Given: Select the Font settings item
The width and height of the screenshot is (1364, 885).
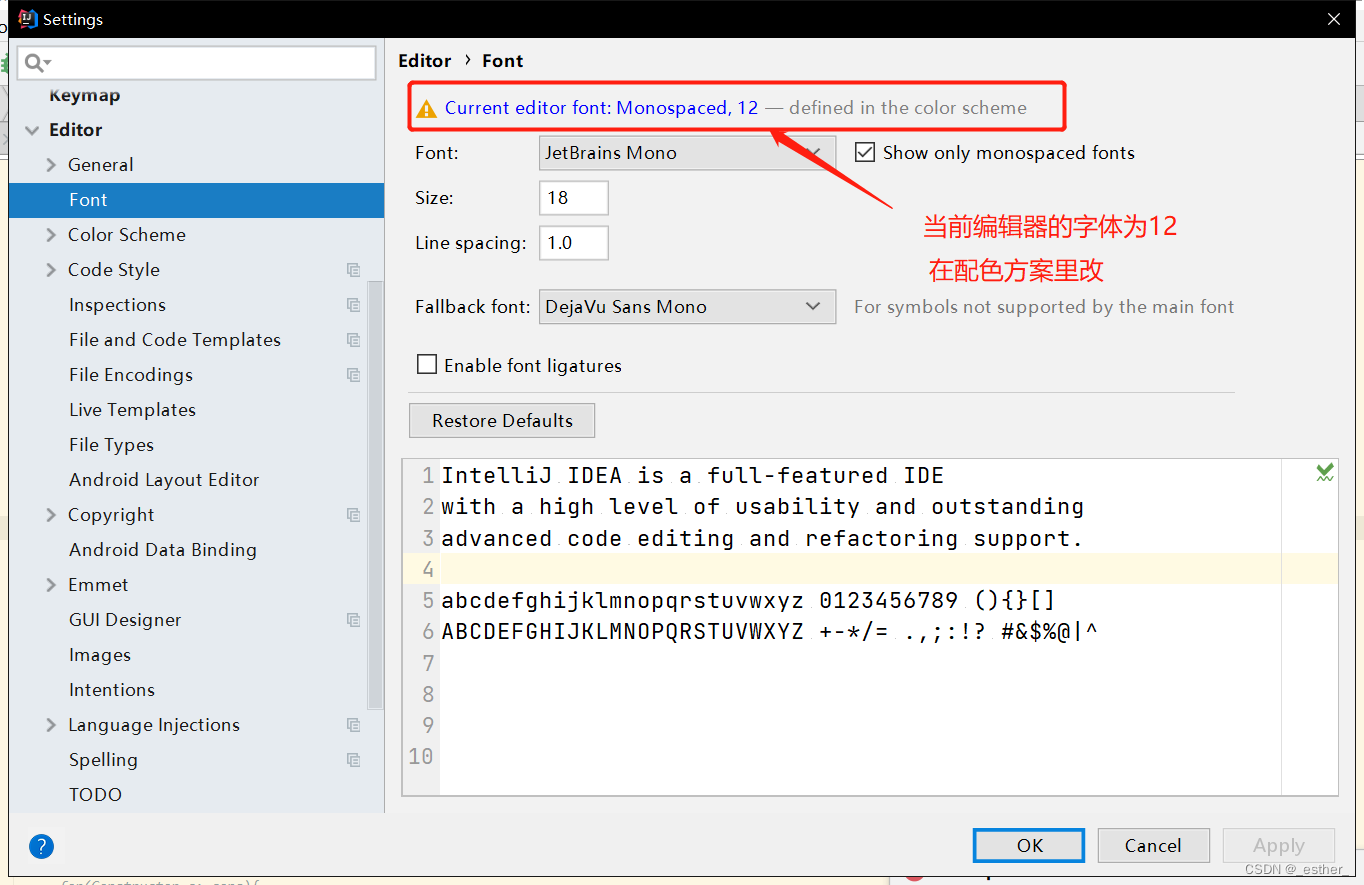Looking at the screenshot, I should click(196, 200).
